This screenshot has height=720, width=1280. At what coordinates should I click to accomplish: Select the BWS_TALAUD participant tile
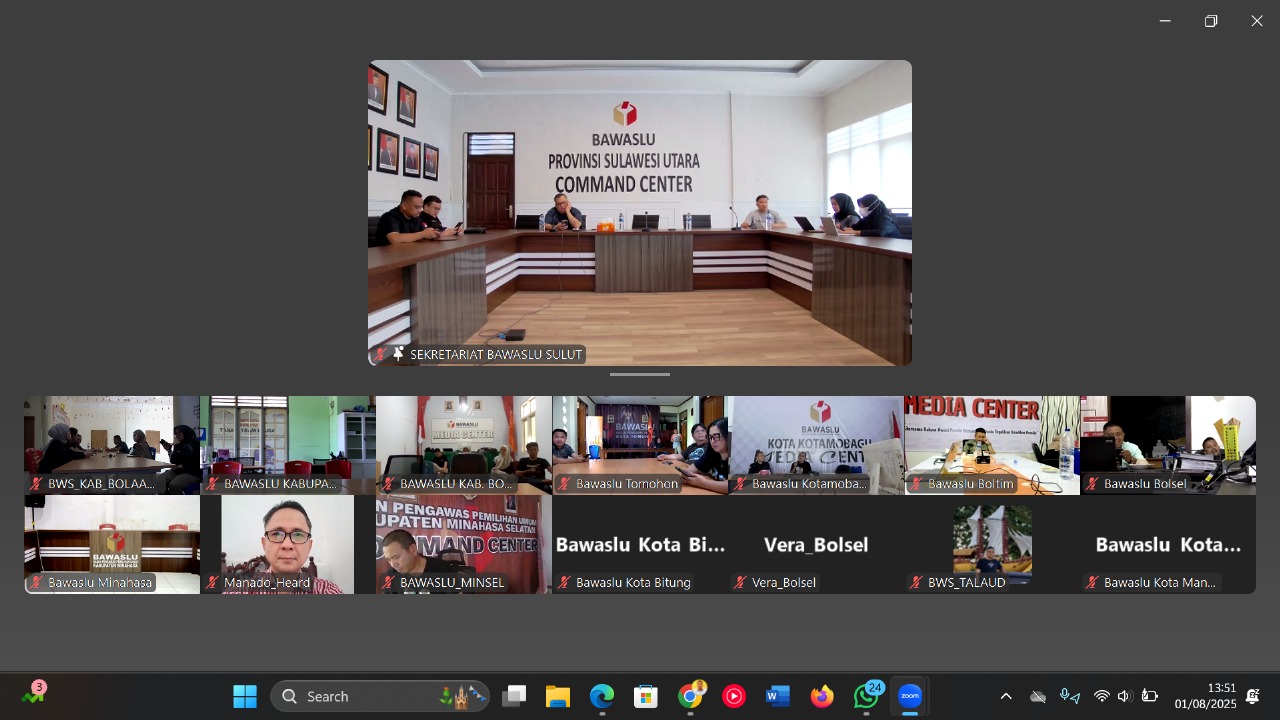tap(992, 544)
